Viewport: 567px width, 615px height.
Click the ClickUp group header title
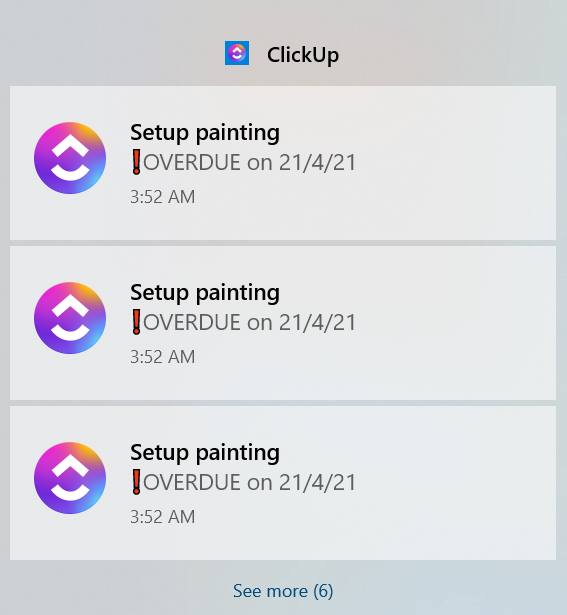click(x=303, y=55)
